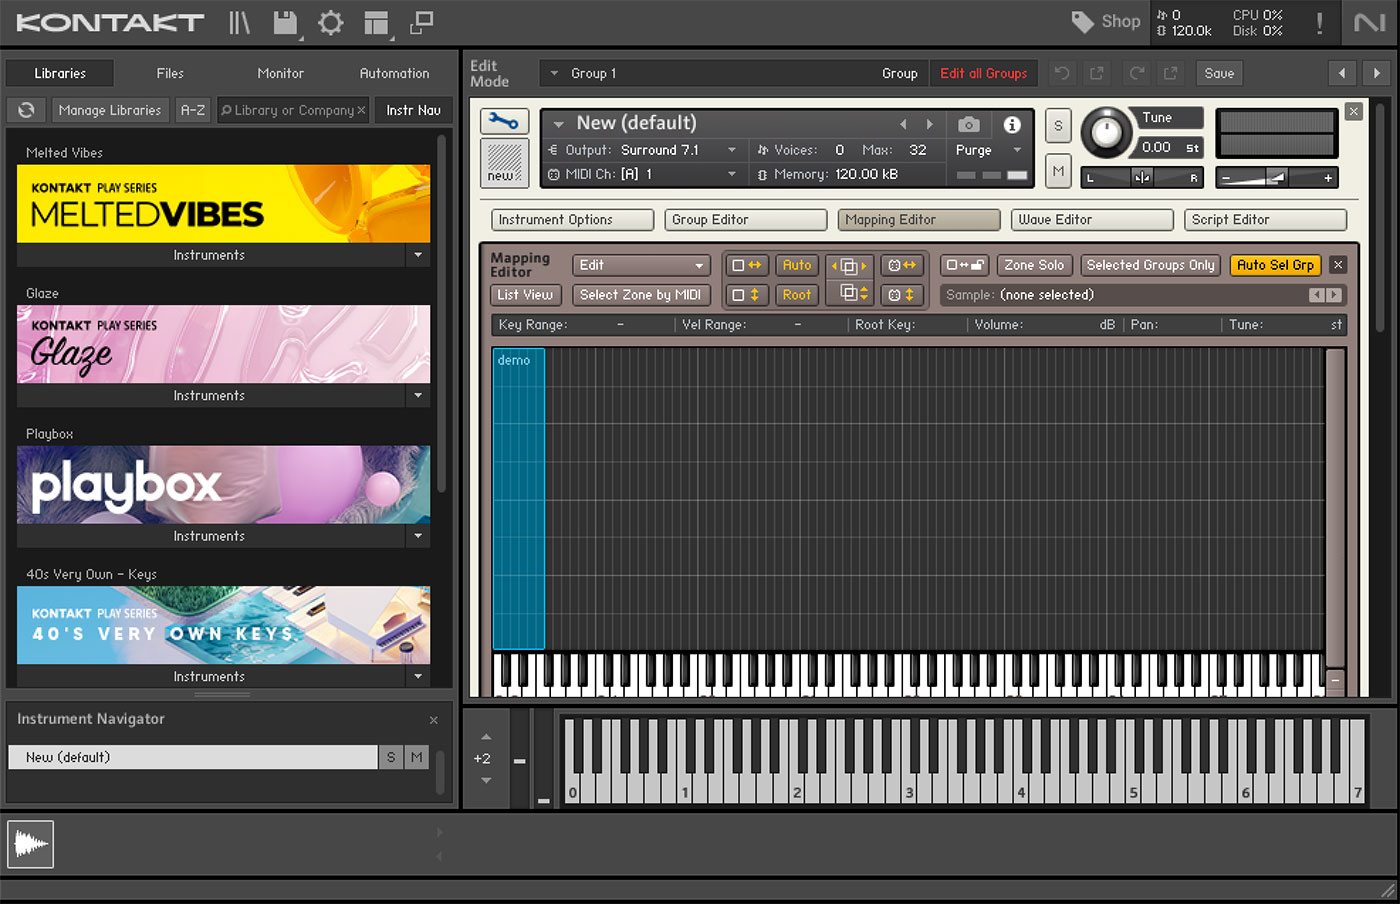
Task: Open the snapshot camera view
Action: (968, 124)
